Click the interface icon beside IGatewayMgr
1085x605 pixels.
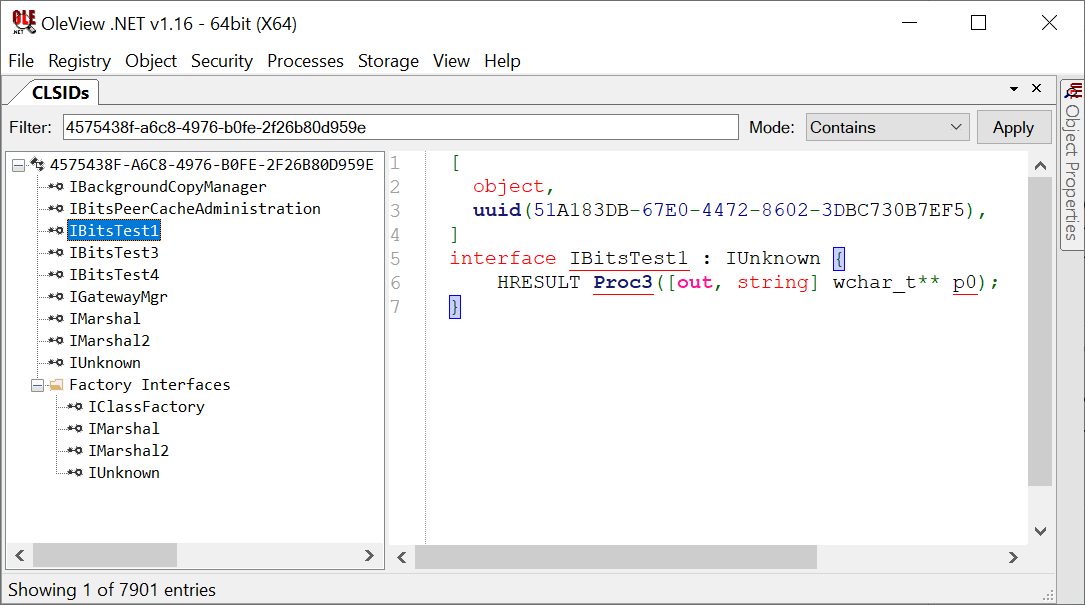[x=56, y=297]
